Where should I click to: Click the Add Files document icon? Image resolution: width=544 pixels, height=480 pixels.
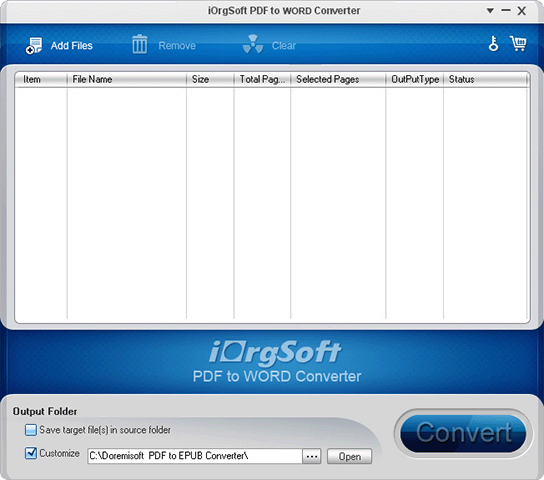pyautogui.click(x=34, y=46)
